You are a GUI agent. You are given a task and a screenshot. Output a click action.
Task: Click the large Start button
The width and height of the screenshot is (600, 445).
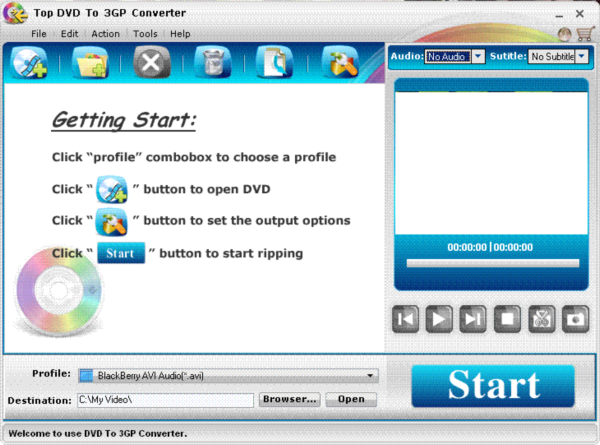(x=493, y=386)
